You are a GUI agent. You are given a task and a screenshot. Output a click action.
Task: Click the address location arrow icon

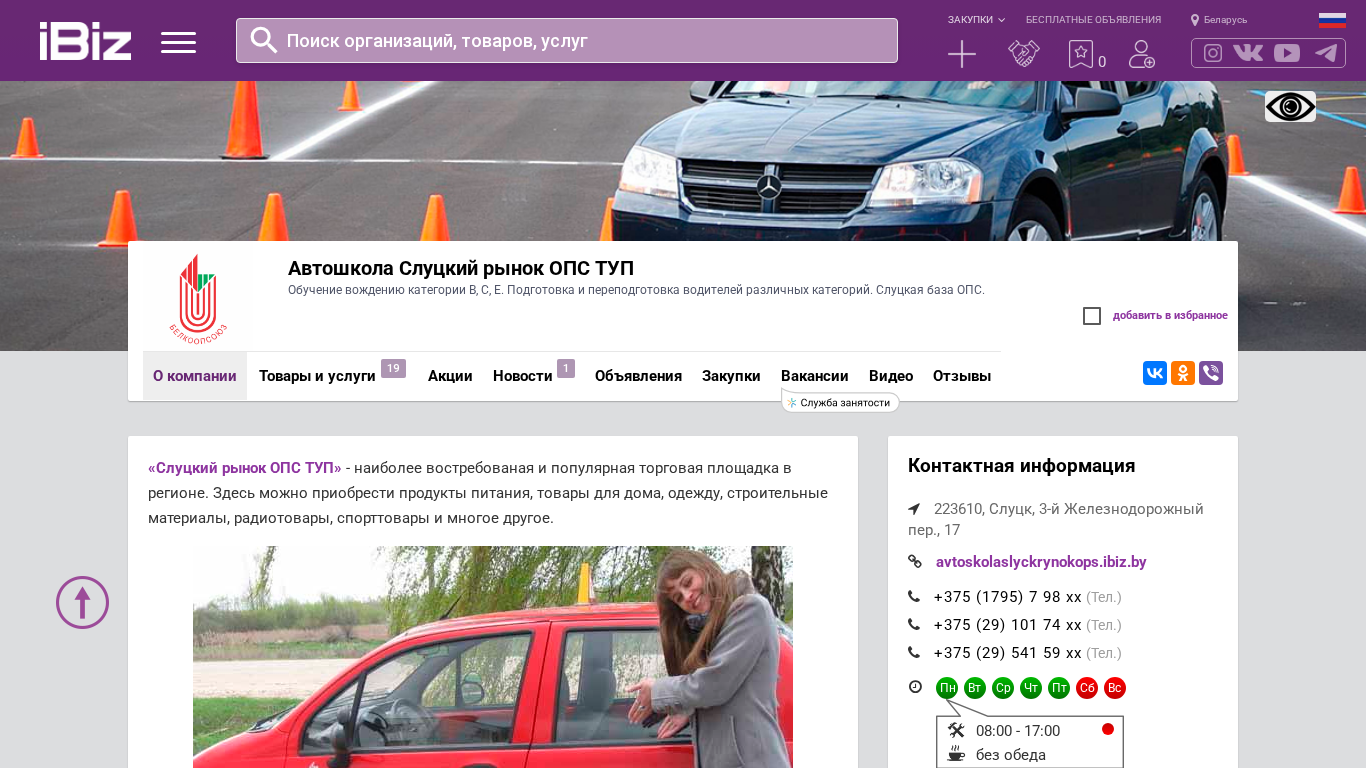[914, 509]
